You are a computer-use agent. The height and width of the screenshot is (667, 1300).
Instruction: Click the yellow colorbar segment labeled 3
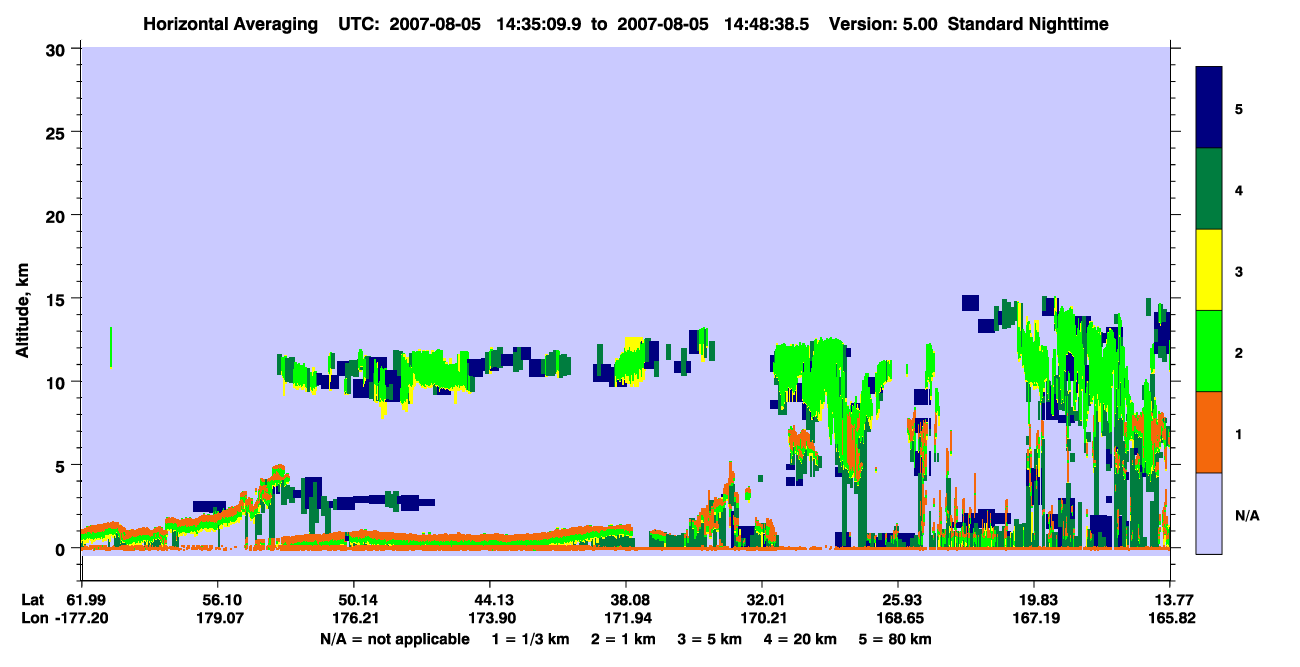pos(1209,270)
